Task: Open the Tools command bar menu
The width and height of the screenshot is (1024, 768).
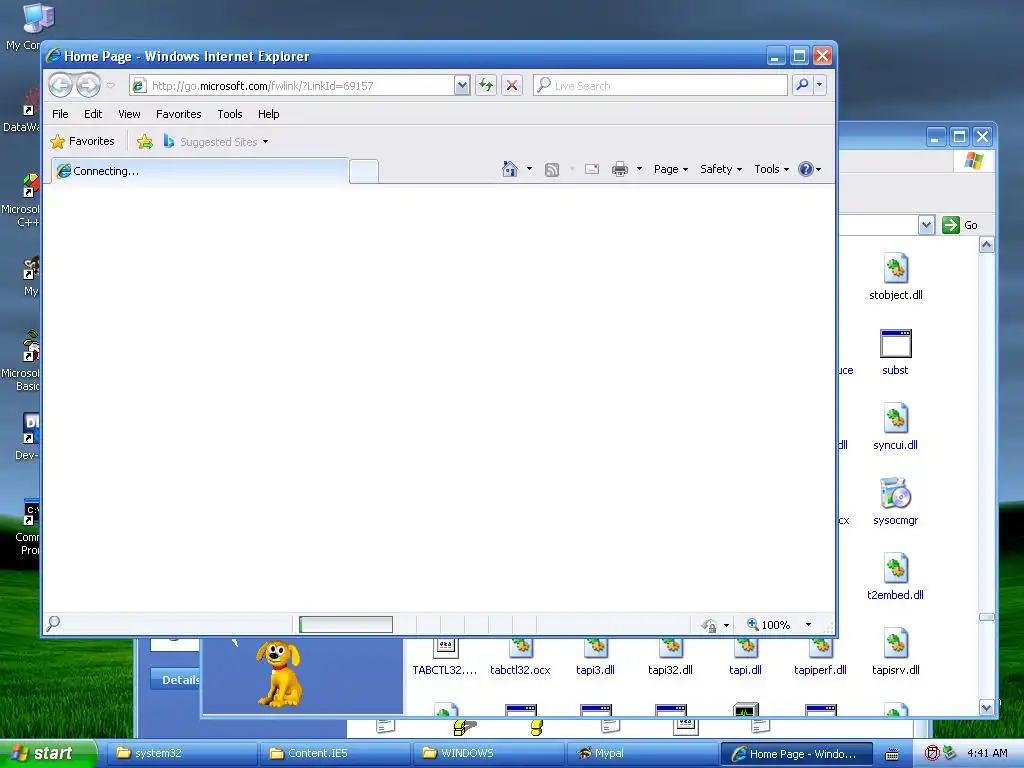Action: tap(771, 169)
